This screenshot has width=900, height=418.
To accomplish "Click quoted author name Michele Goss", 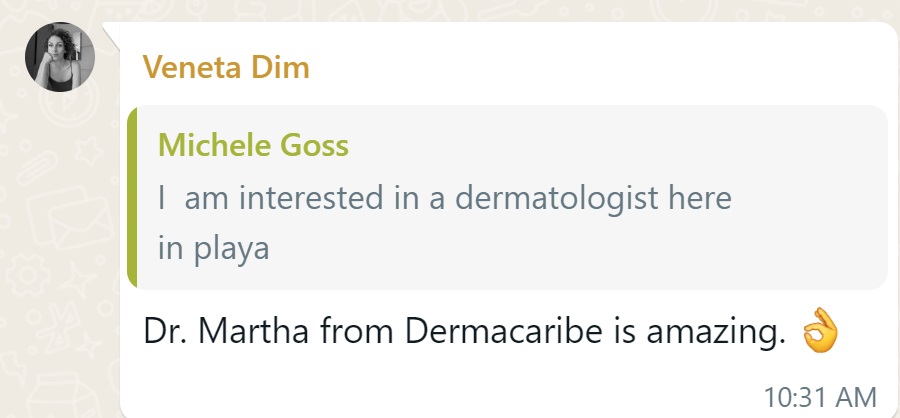I will click(253, 146).
